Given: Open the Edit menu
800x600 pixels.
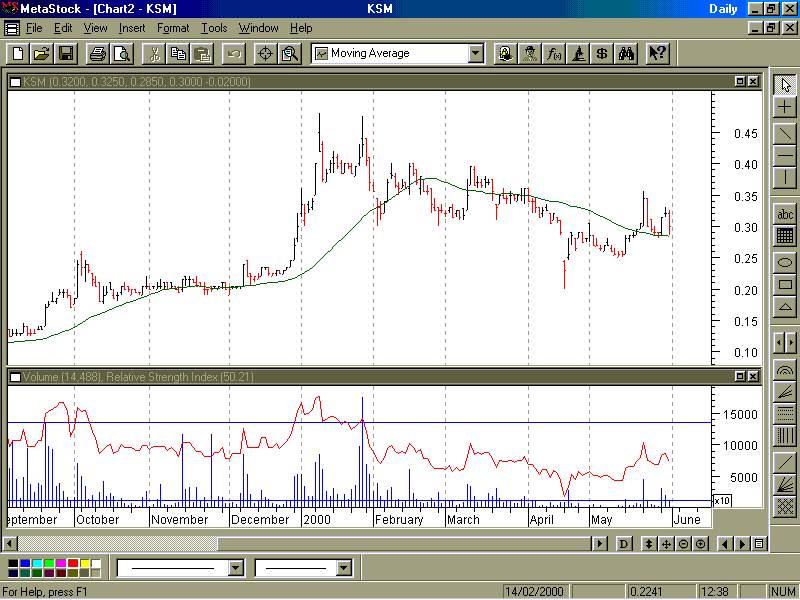Looking at the screenshot, I should (x=63, y=28).
